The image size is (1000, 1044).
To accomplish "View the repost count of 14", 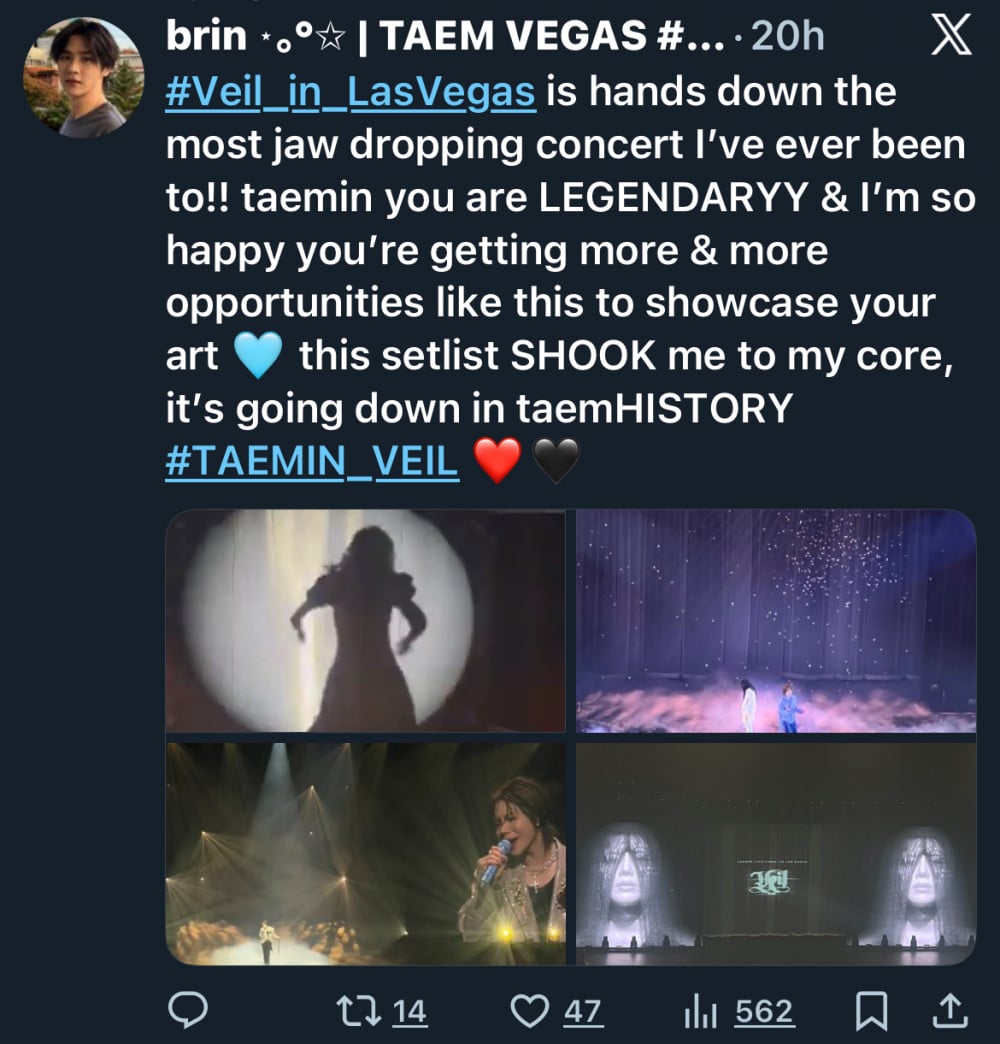I will [409, 1012].
